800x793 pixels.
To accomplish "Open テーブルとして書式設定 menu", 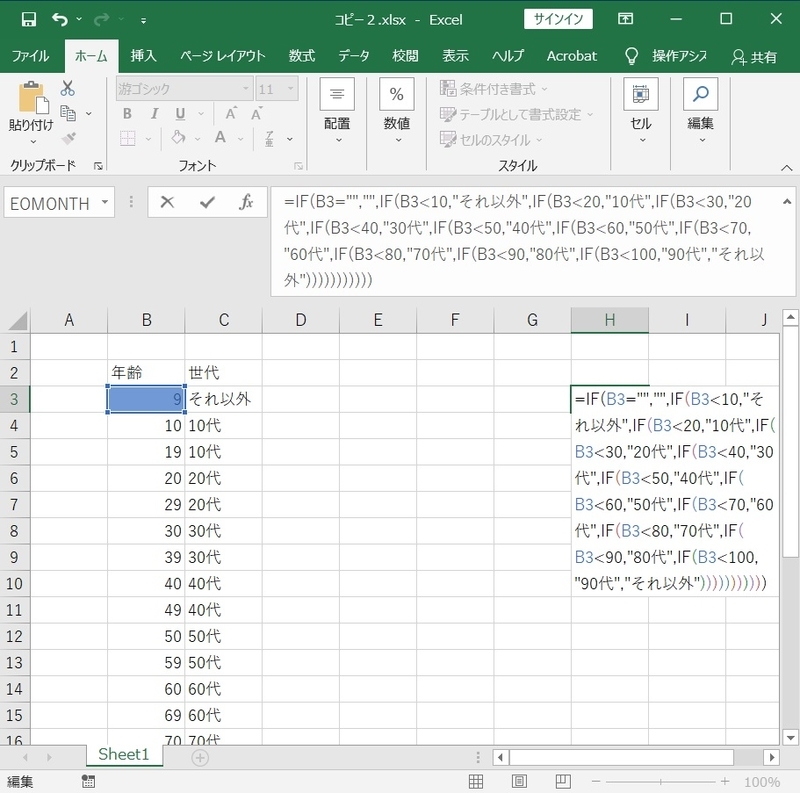I will pyautogui.click(x=516, y=114).
